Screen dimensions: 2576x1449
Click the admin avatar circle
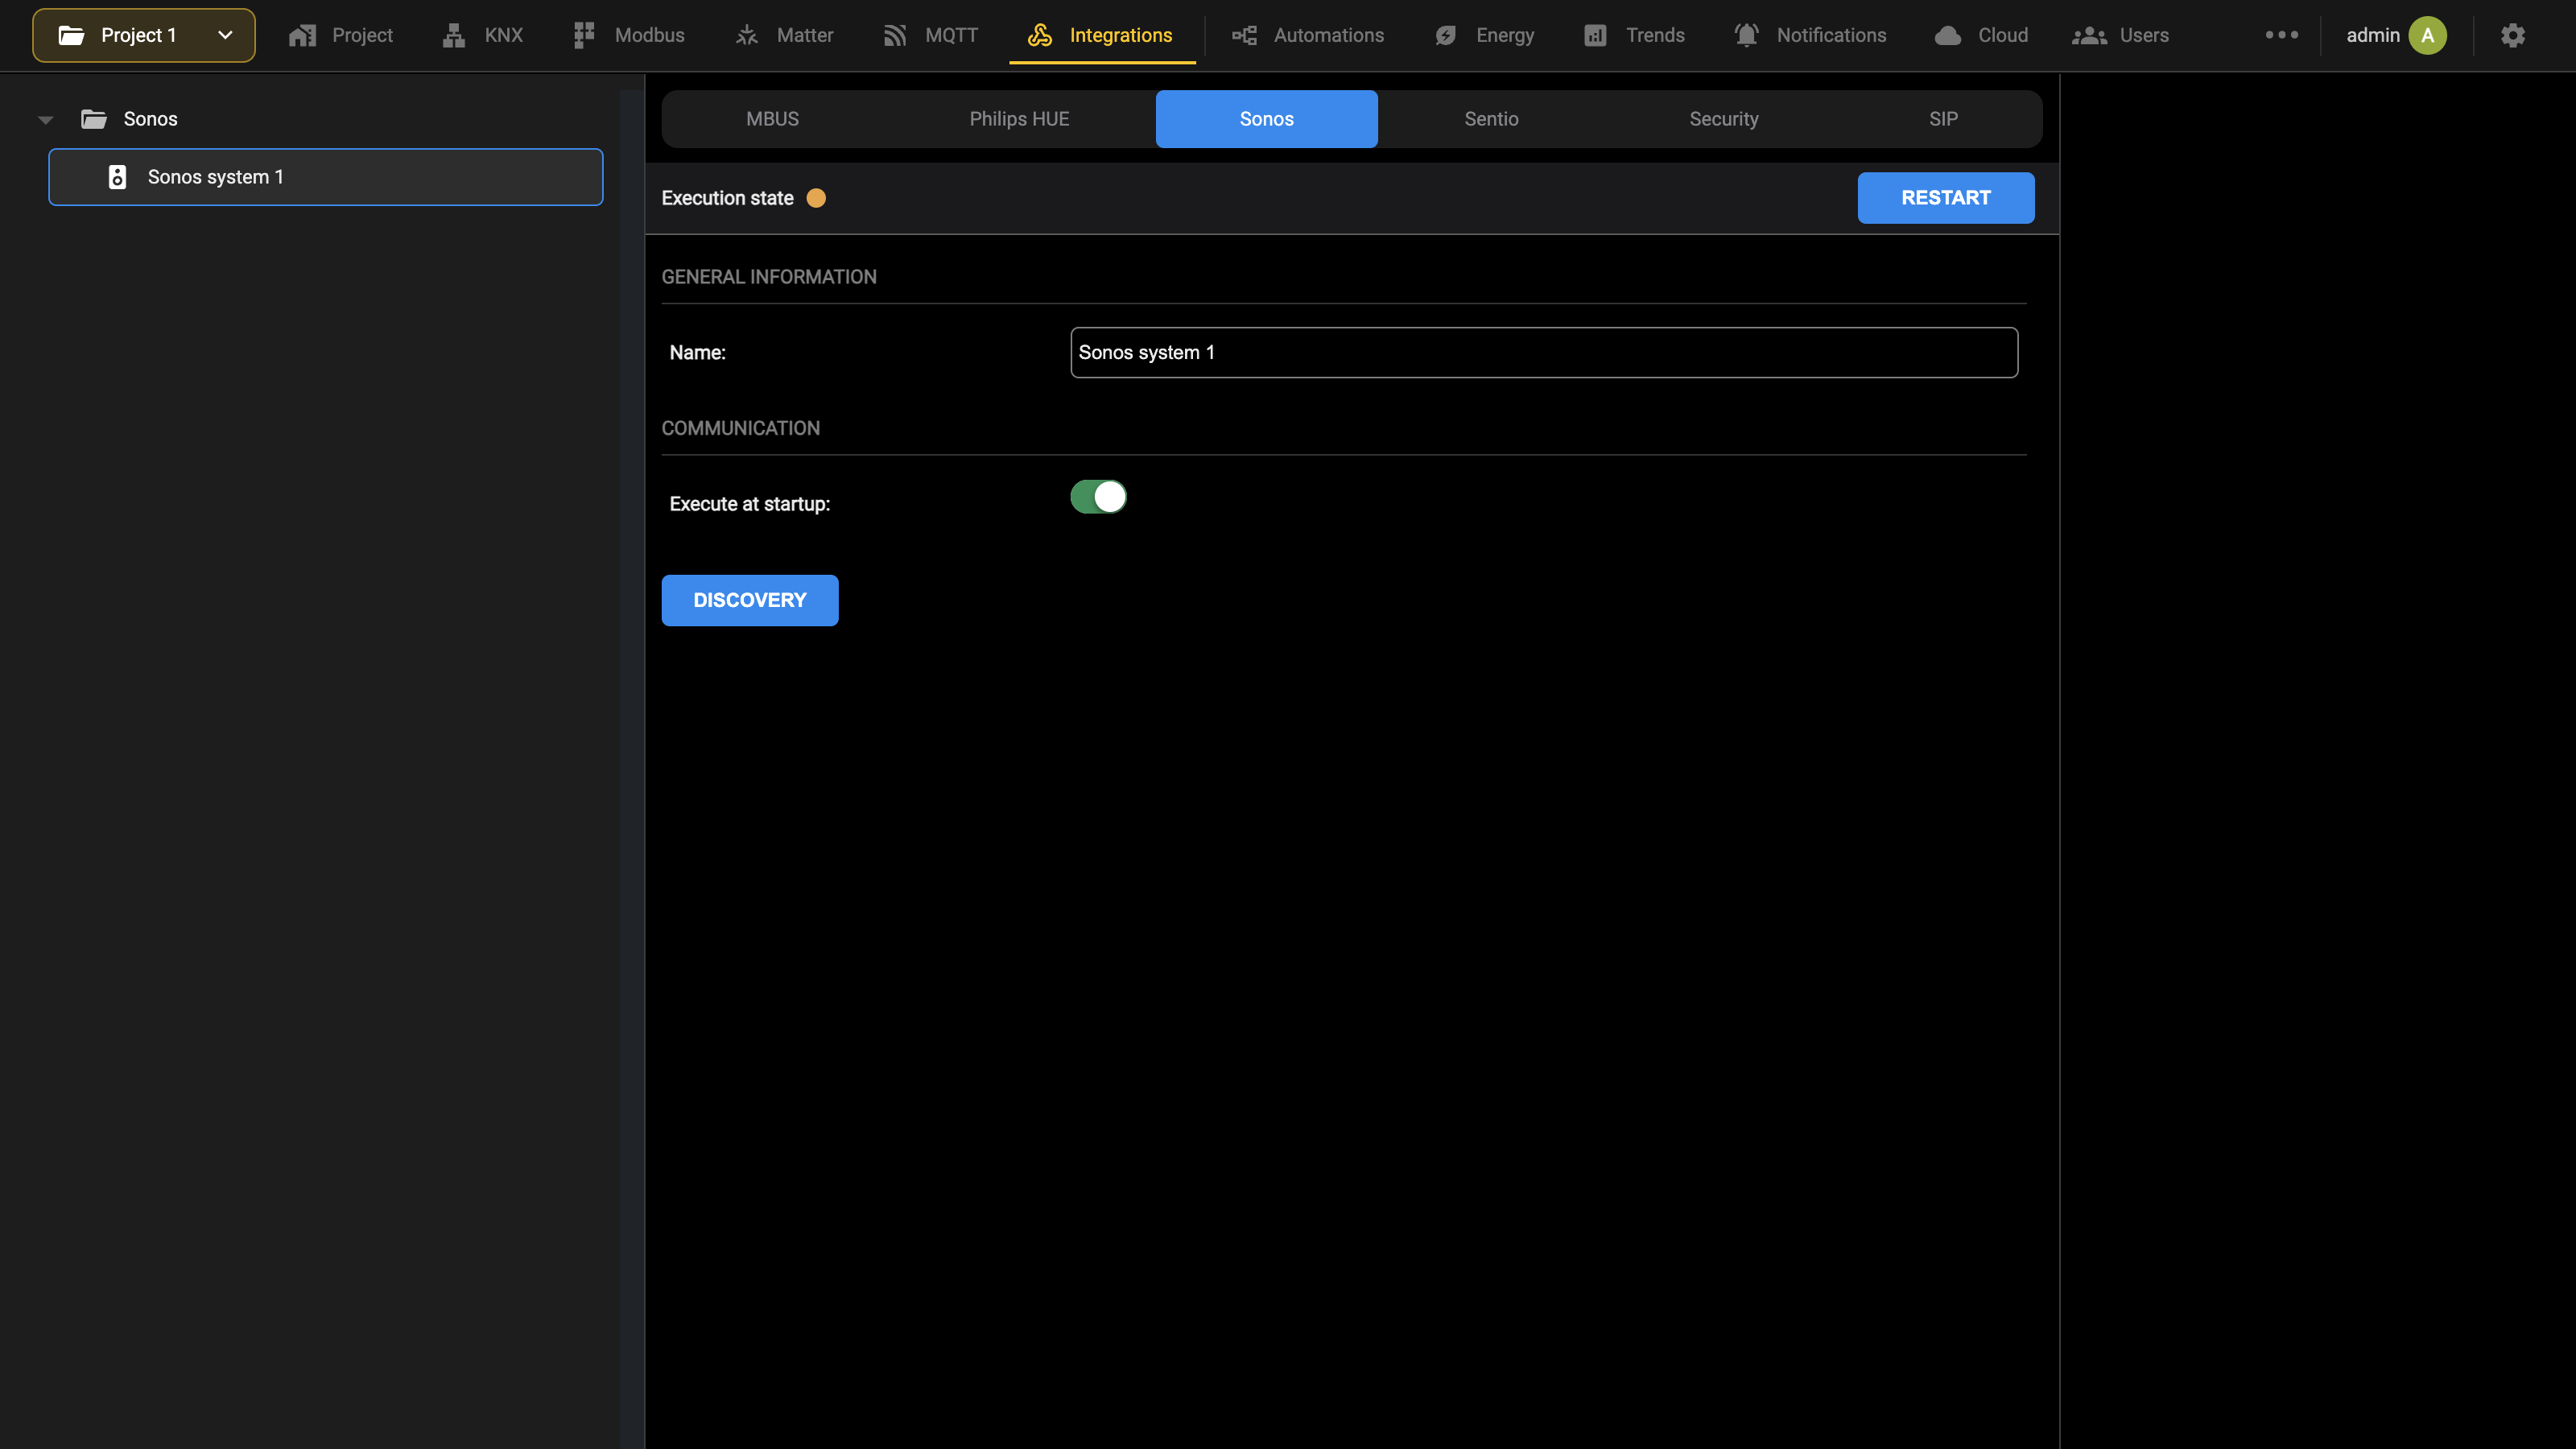click(2428, 35)
